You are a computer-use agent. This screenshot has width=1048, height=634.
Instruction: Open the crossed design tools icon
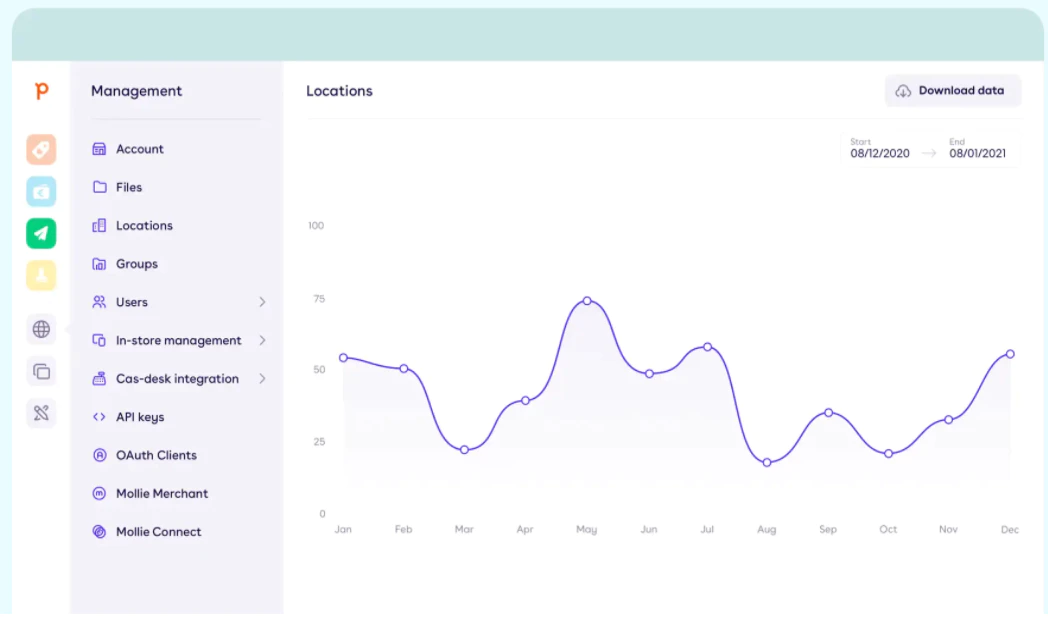pyautogui.click(x=41, y=413)
